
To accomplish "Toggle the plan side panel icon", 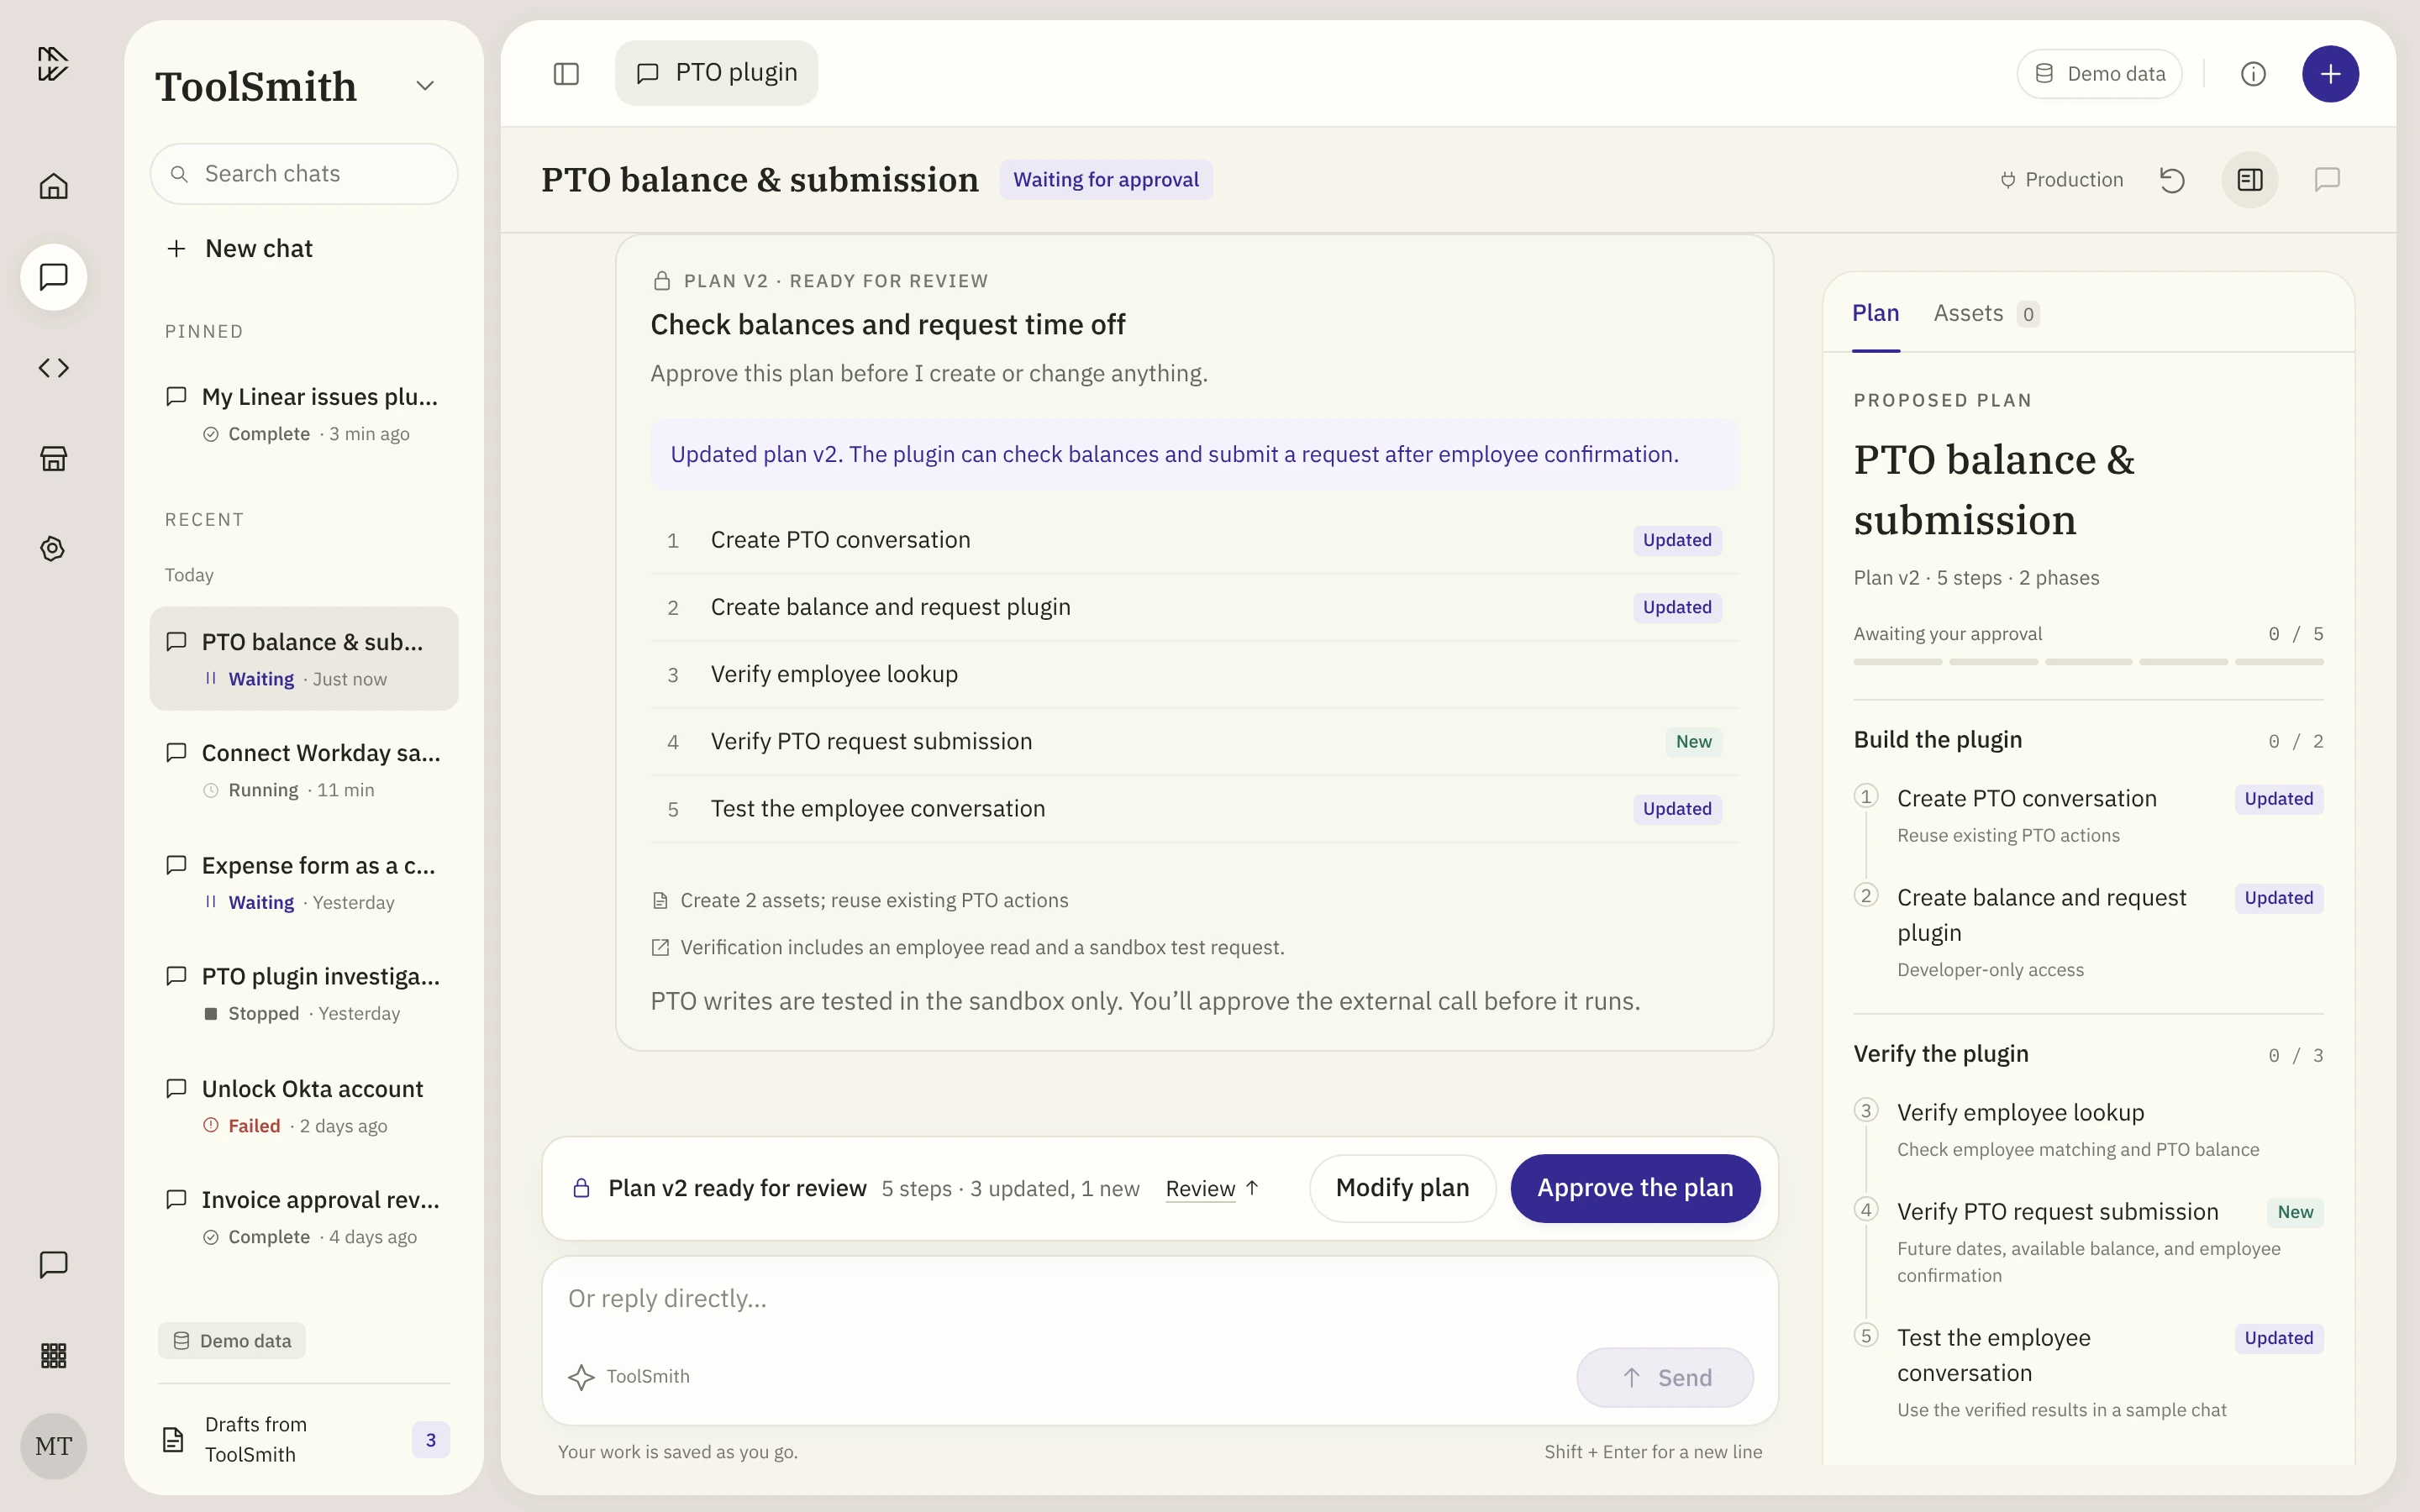I will pyautogui.click(x=2250, y=180).
